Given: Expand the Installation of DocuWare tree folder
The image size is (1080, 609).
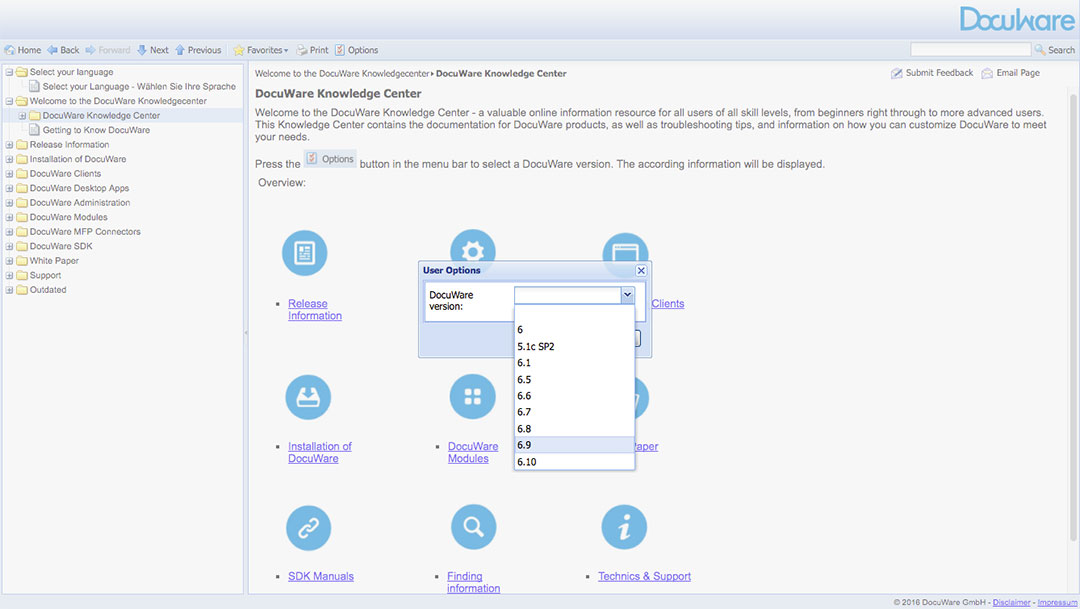Looking at the screenshot, I should tap(9, 159).
